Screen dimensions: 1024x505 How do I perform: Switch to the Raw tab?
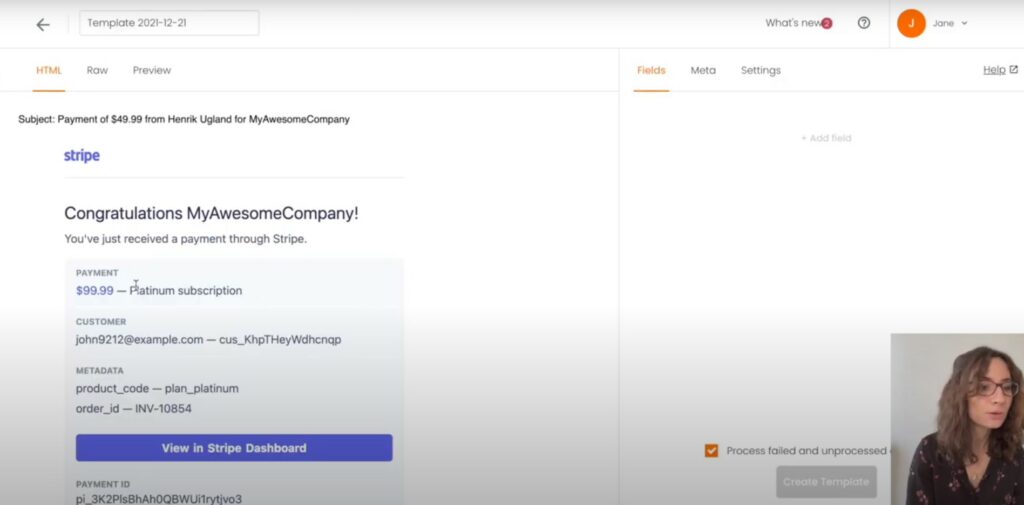97,70
